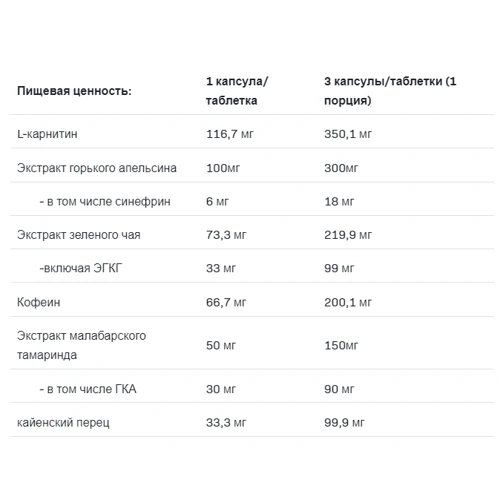Viewport: 500px width, 500px height.
Task: Select the Кофеин row label
Action: click(39, 302)
